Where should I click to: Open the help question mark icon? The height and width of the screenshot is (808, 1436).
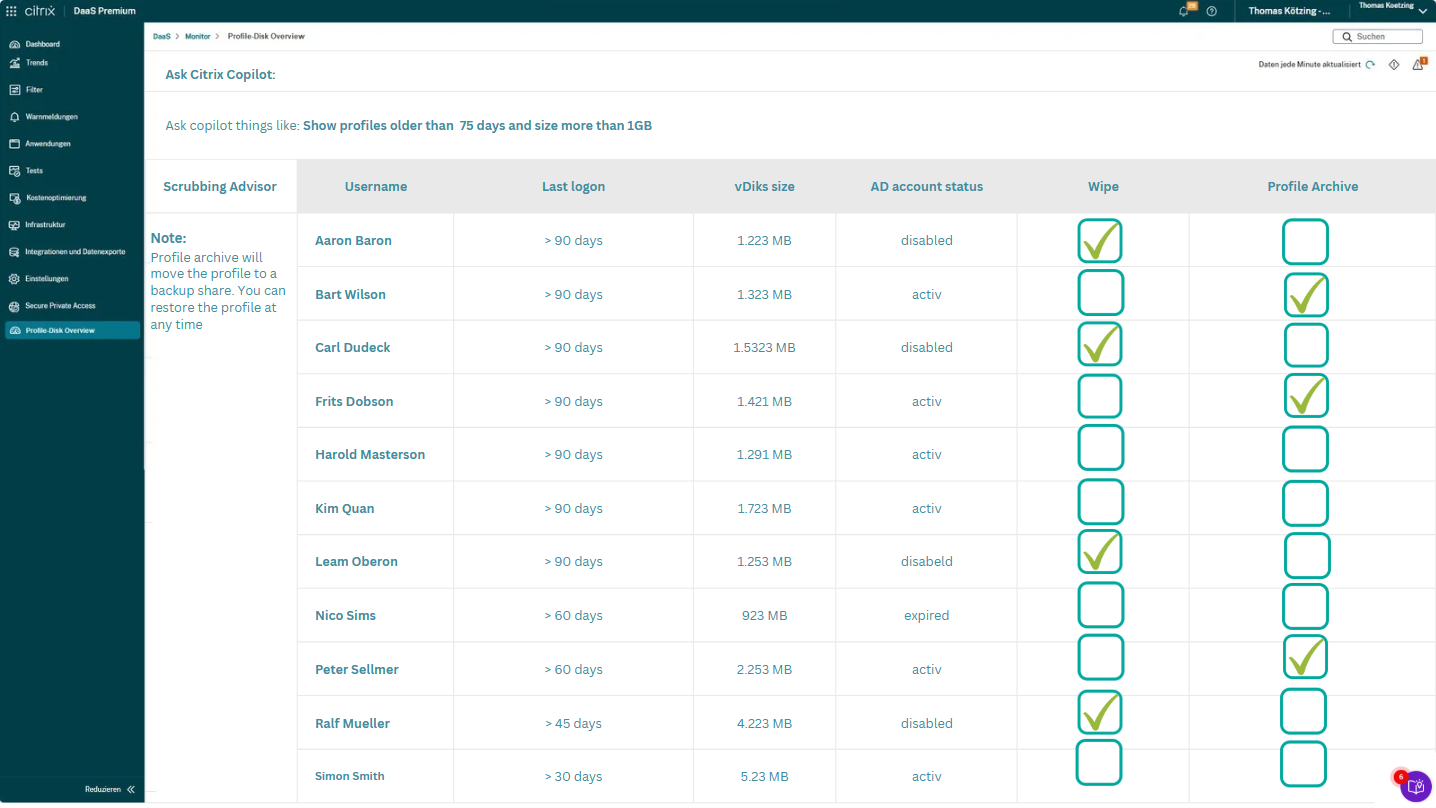click(x=1212, y=11)
